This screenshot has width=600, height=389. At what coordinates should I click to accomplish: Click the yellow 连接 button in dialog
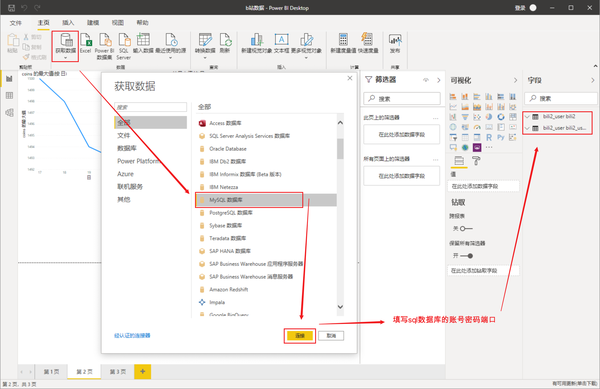pos(300,336)
